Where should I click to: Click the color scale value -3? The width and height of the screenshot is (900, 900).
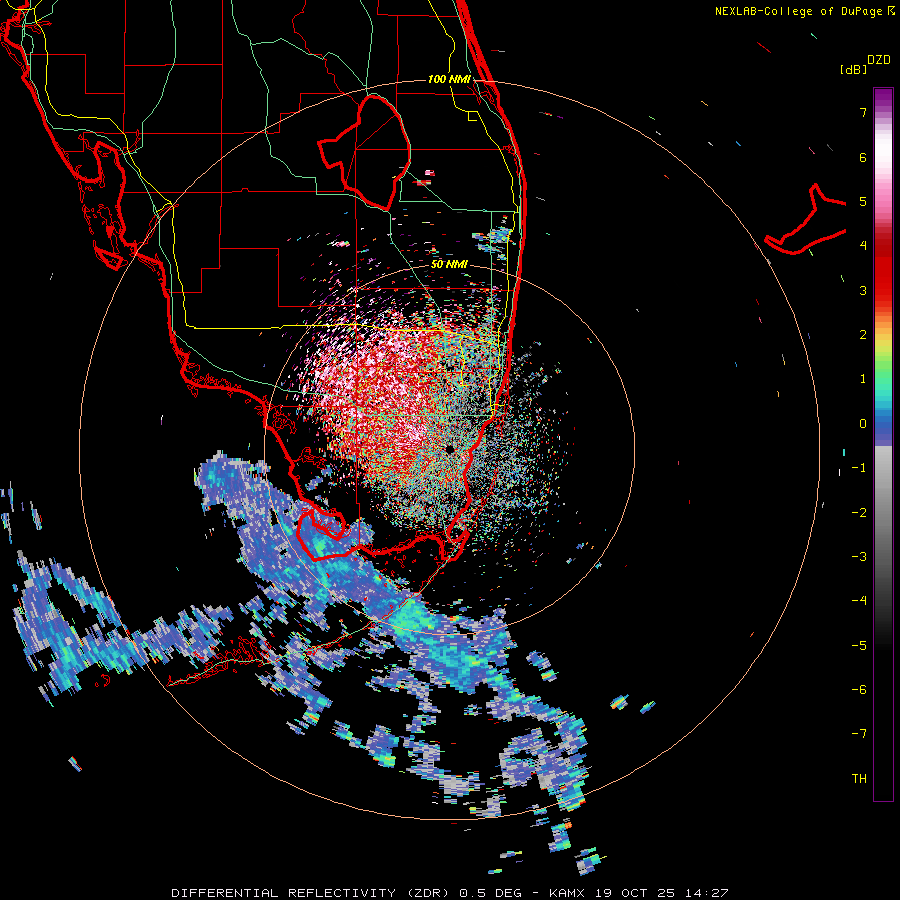(x=859, y=557)
